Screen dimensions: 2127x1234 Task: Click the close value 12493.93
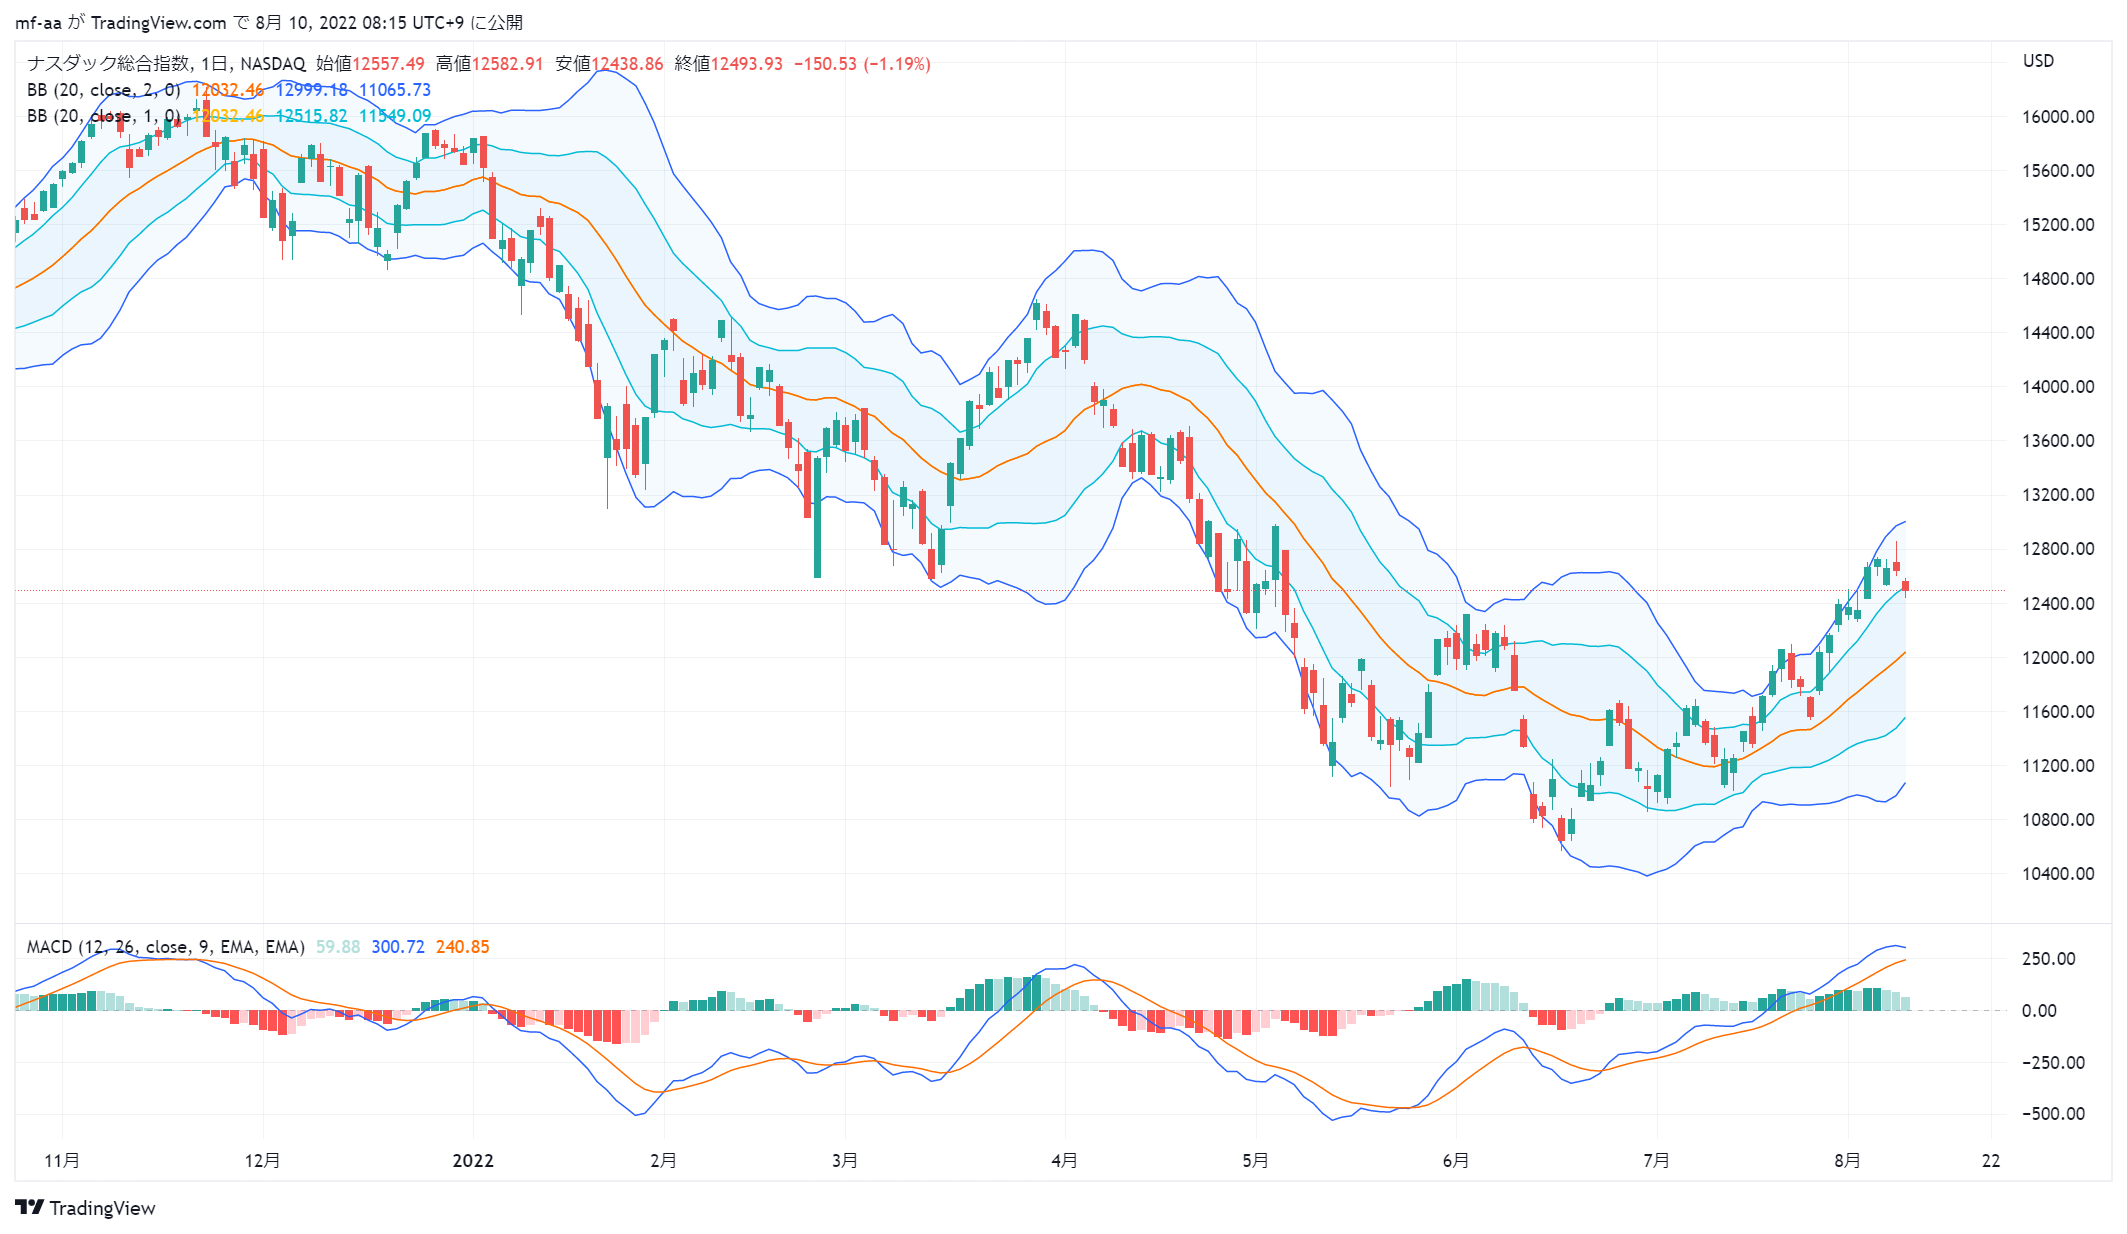746,64
